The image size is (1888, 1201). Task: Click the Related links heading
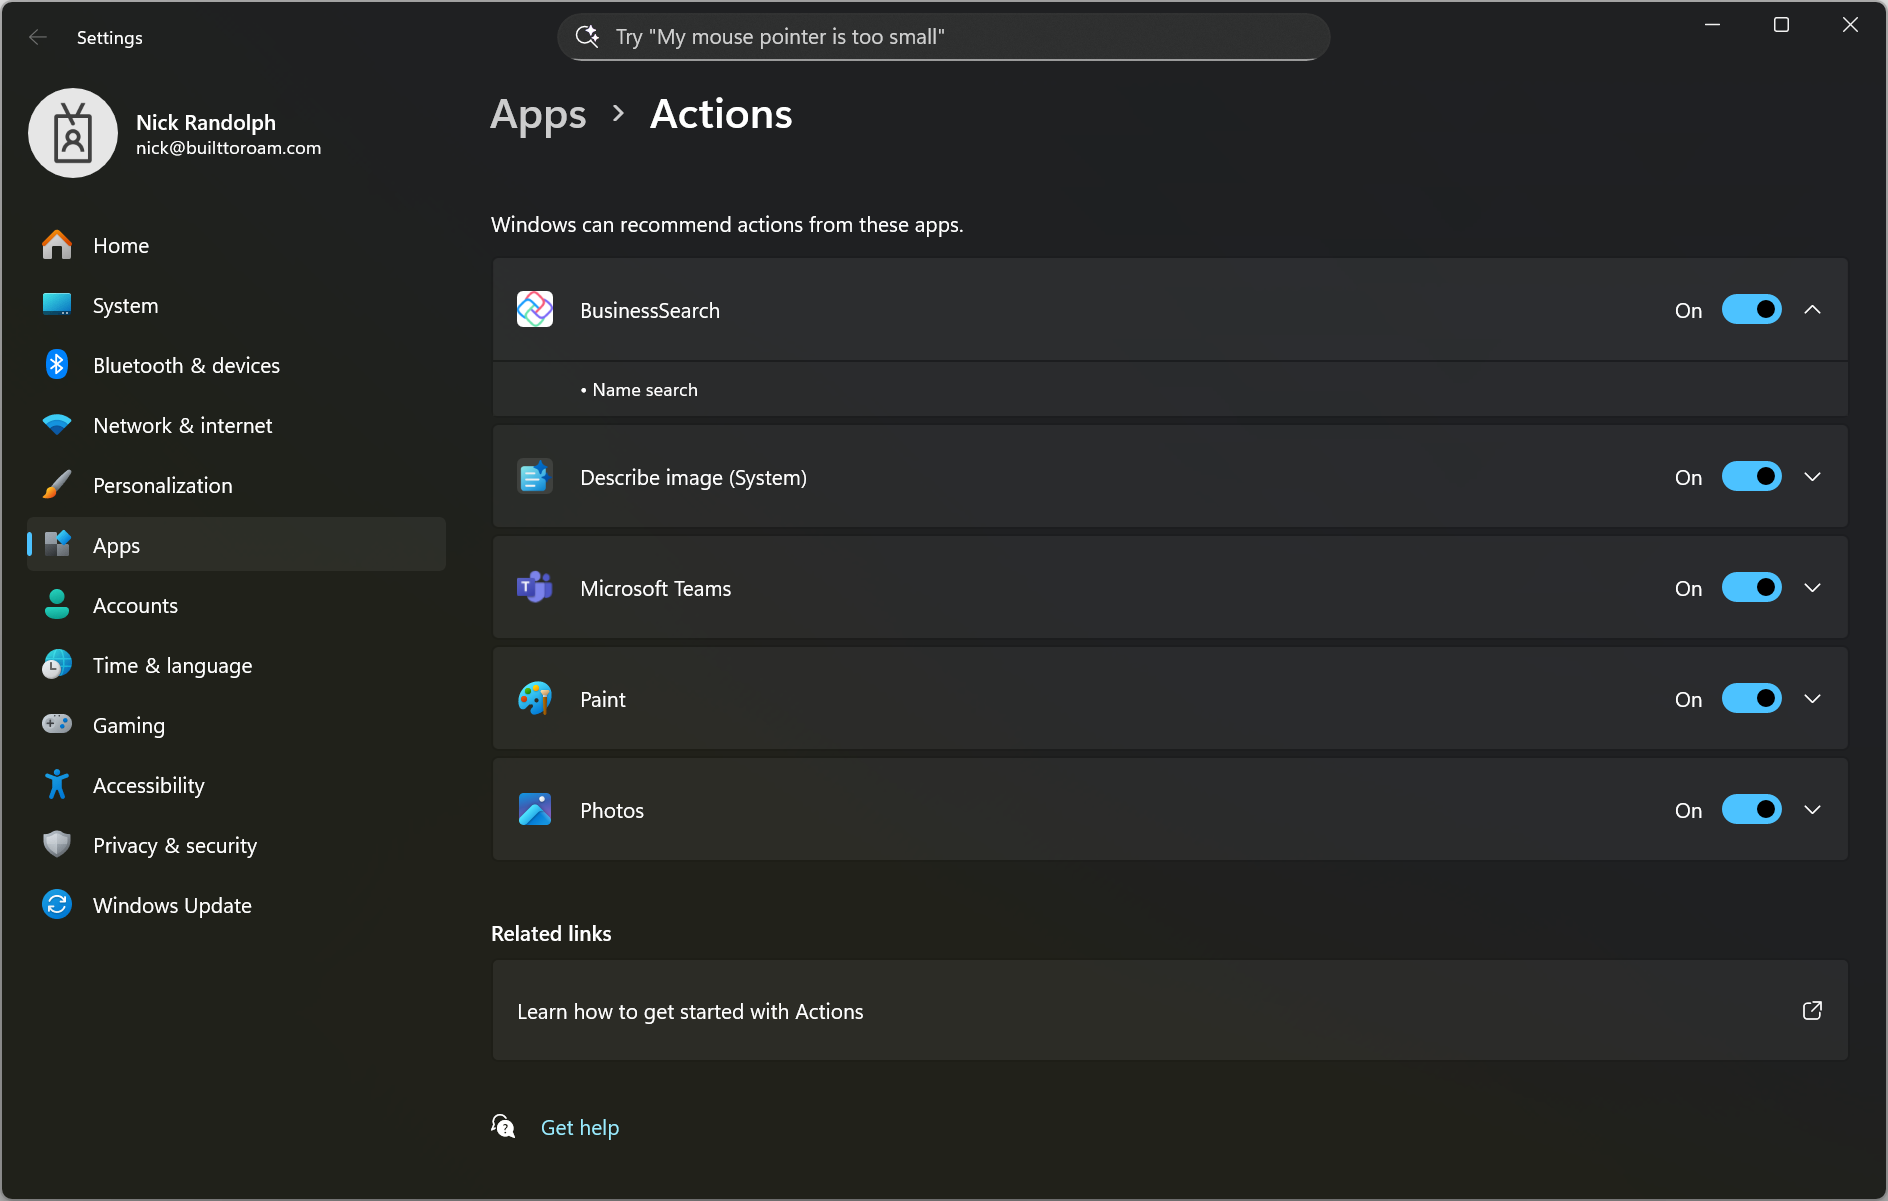(551, 933)
